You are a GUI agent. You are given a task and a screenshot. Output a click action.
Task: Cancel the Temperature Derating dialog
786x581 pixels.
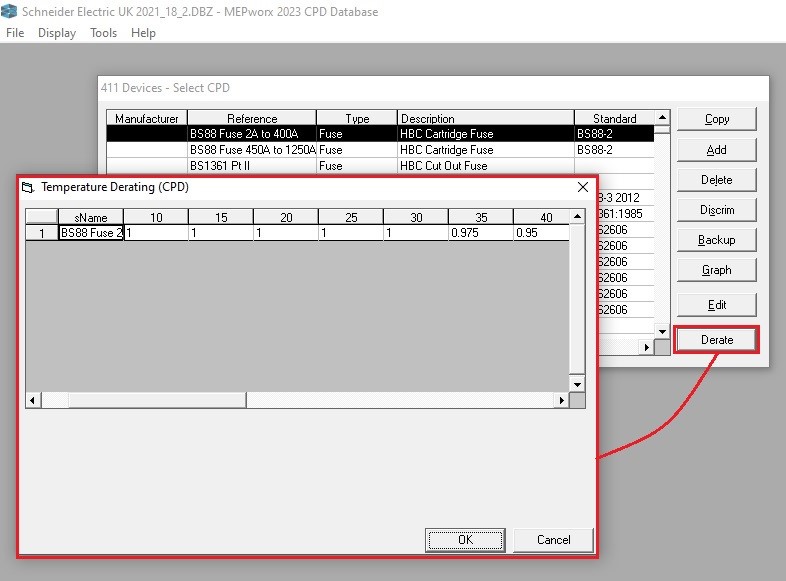click(553, 540)
